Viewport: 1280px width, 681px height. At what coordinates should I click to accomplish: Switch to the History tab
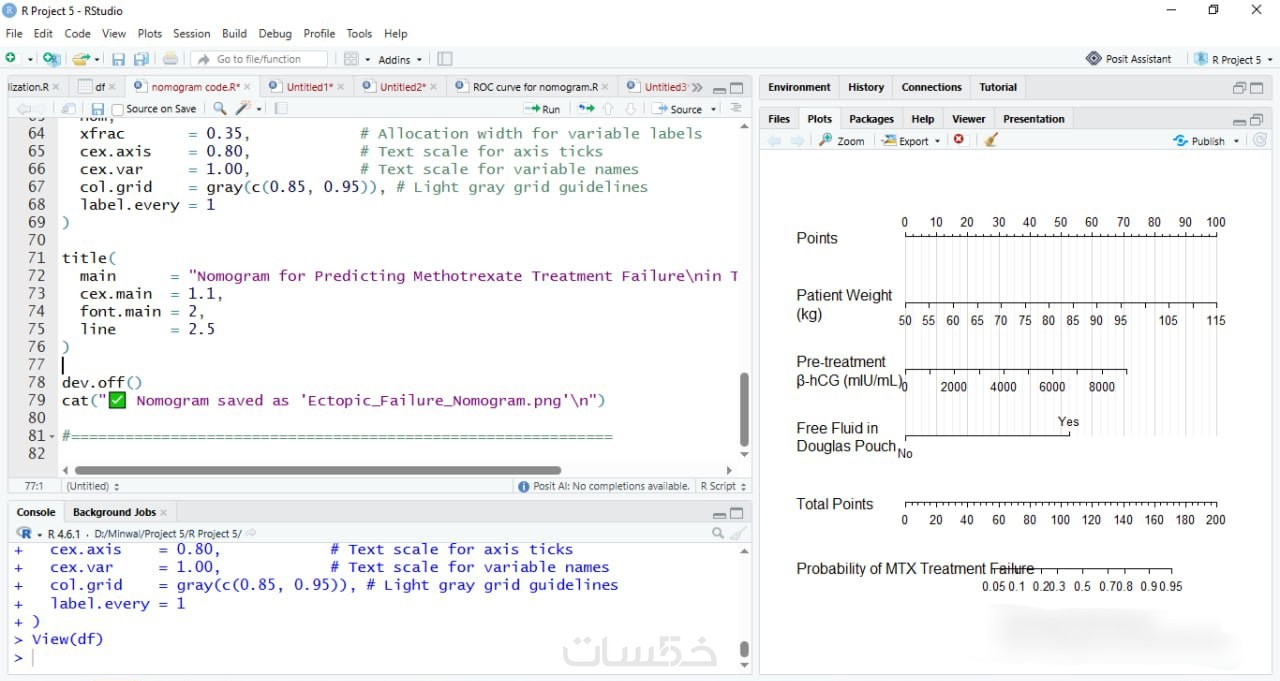866,87
